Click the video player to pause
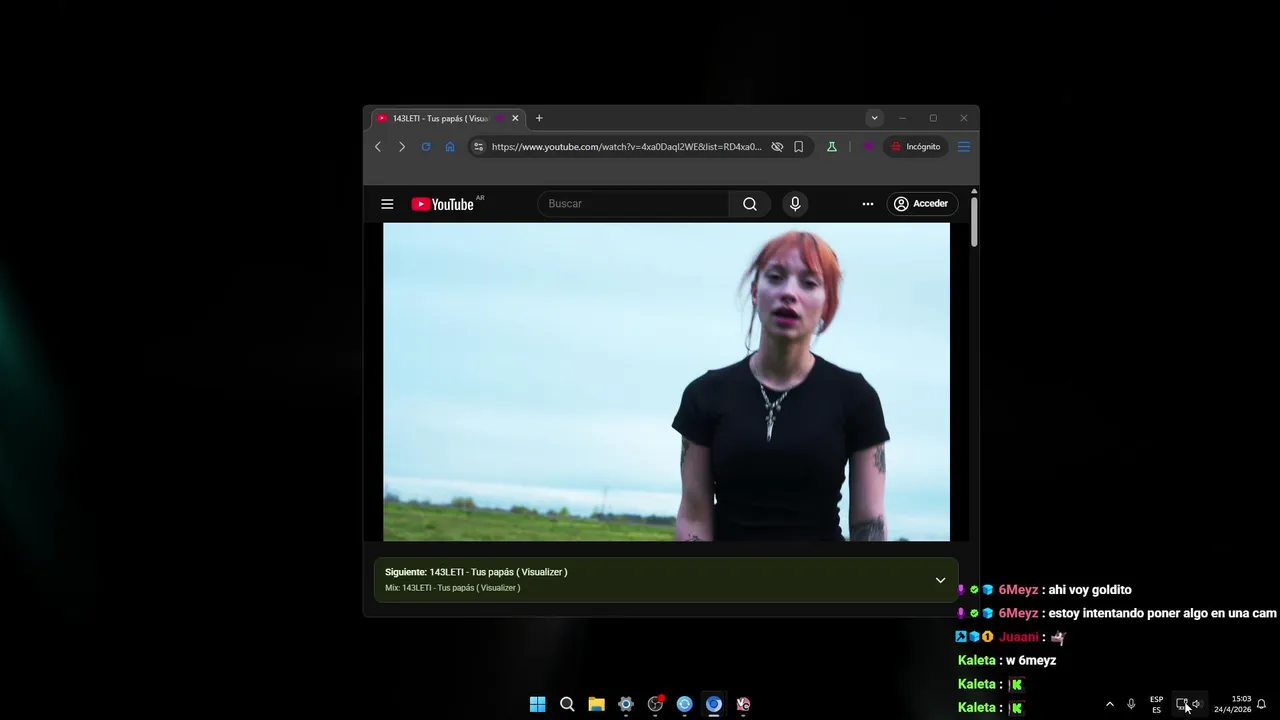This screenshot has height=720, width=1280. pyautogui.click(x=666, y=382)
